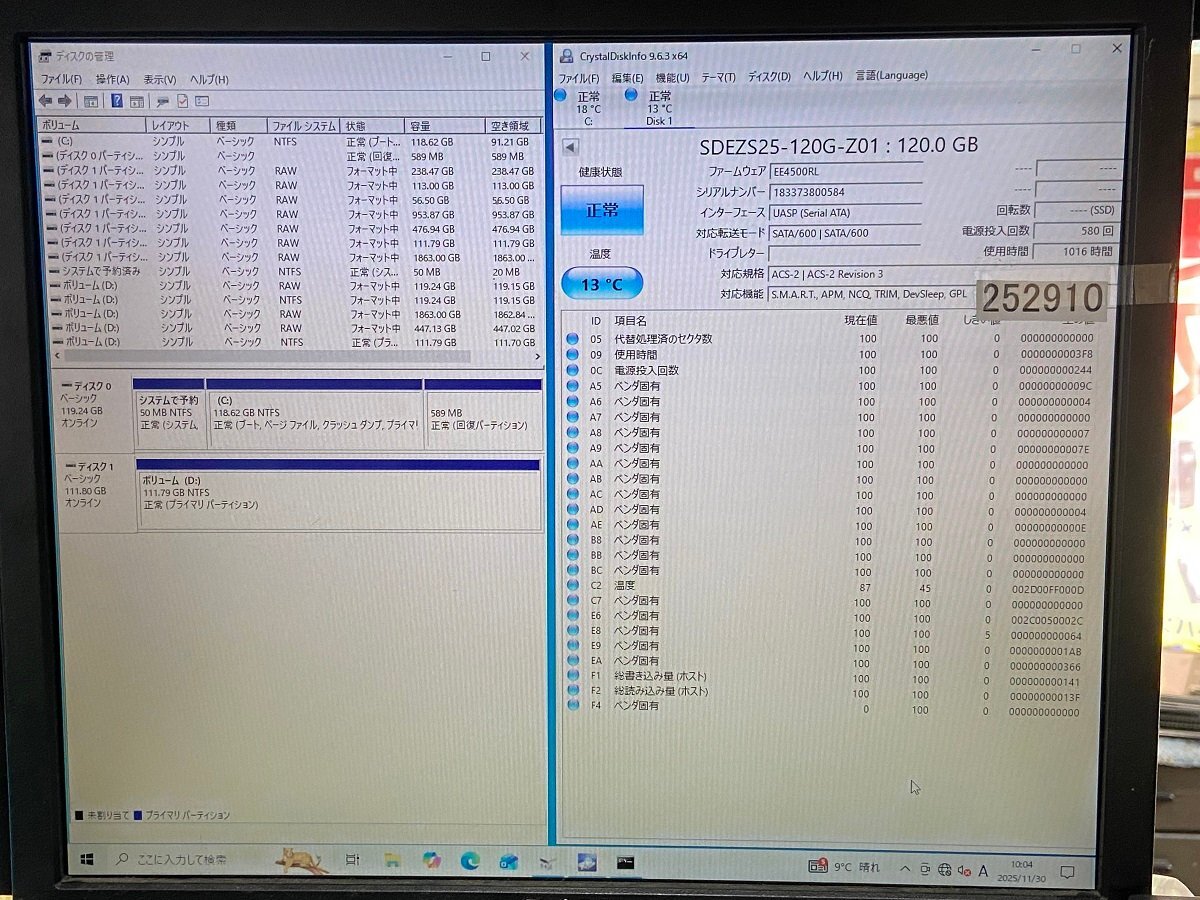Open File Explorer from the taskbar
1200x900 pixels.
tap(392, 860)
